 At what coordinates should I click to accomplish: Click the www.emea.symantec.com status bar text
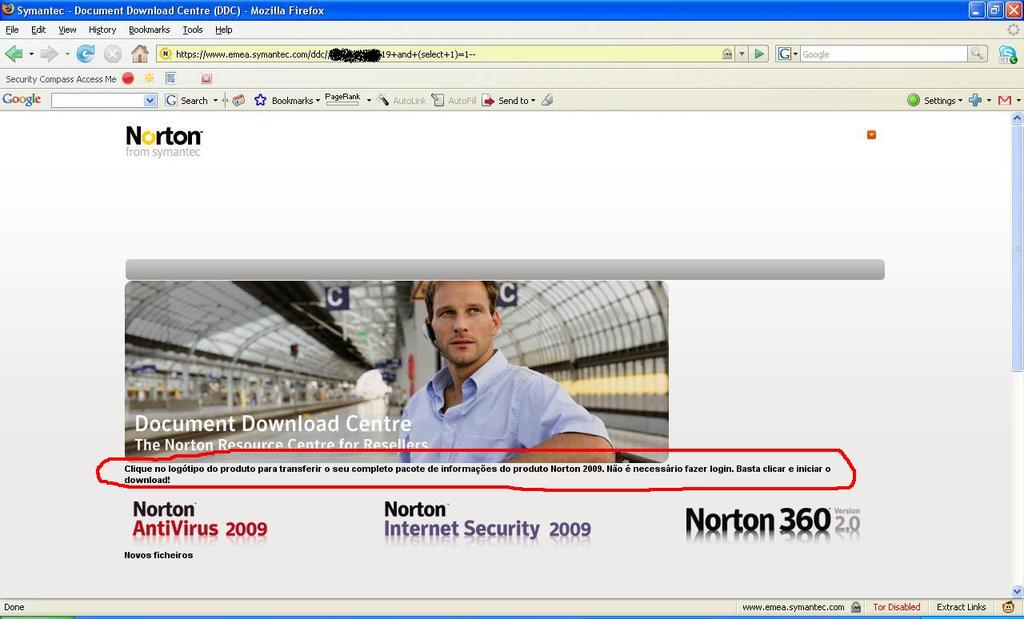pos(793,607)
